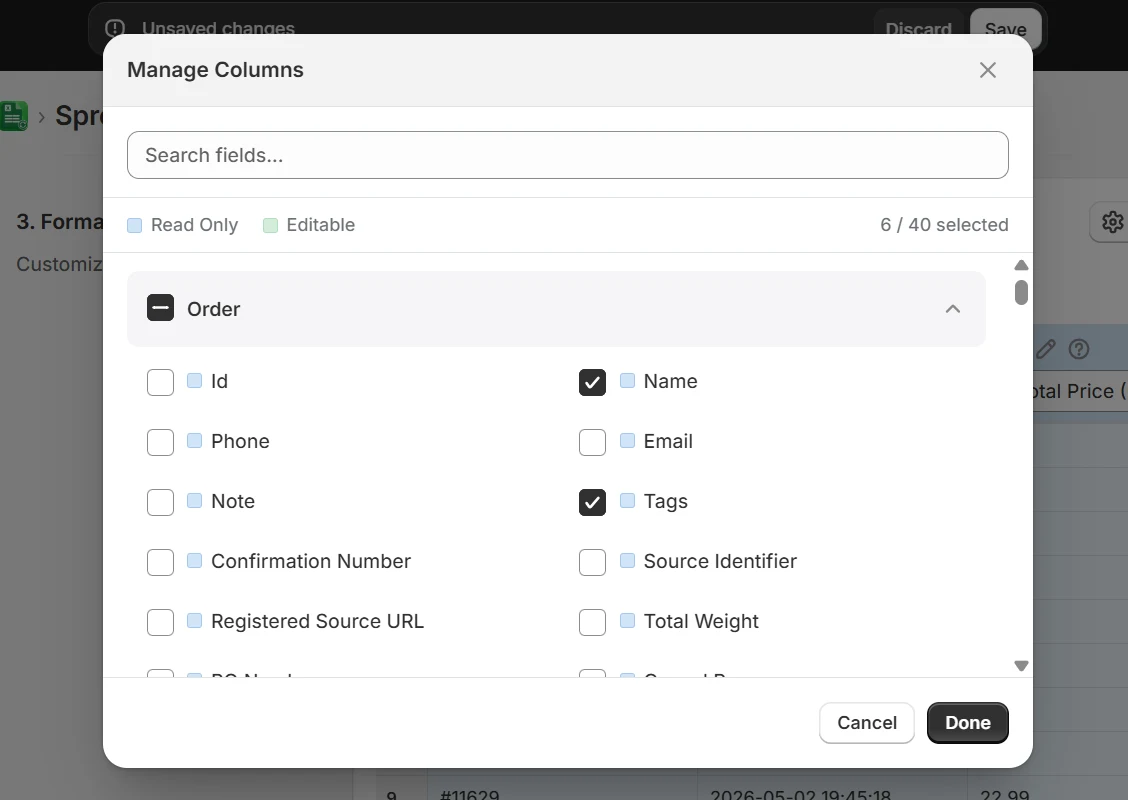This screenshot has width=1128, height=800.
Task: Click the Manage Columns title
Action: 215,70
